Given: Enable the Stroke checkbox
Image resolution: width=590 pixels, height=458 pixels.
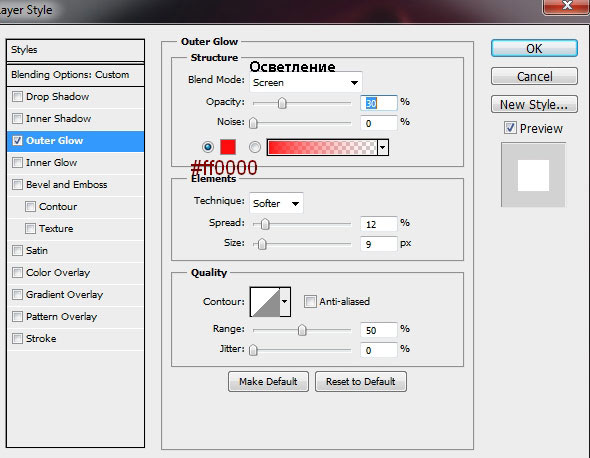Looking at the screenshot, I should click(17, 339).
